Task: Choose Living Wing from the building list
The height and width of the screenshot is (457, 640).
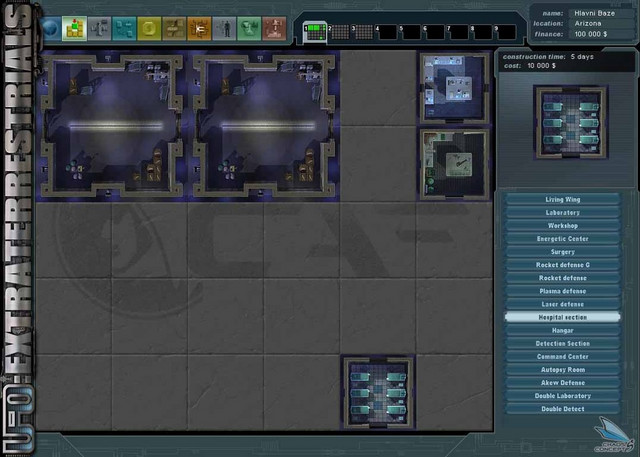Action: (x=562, y=200)
